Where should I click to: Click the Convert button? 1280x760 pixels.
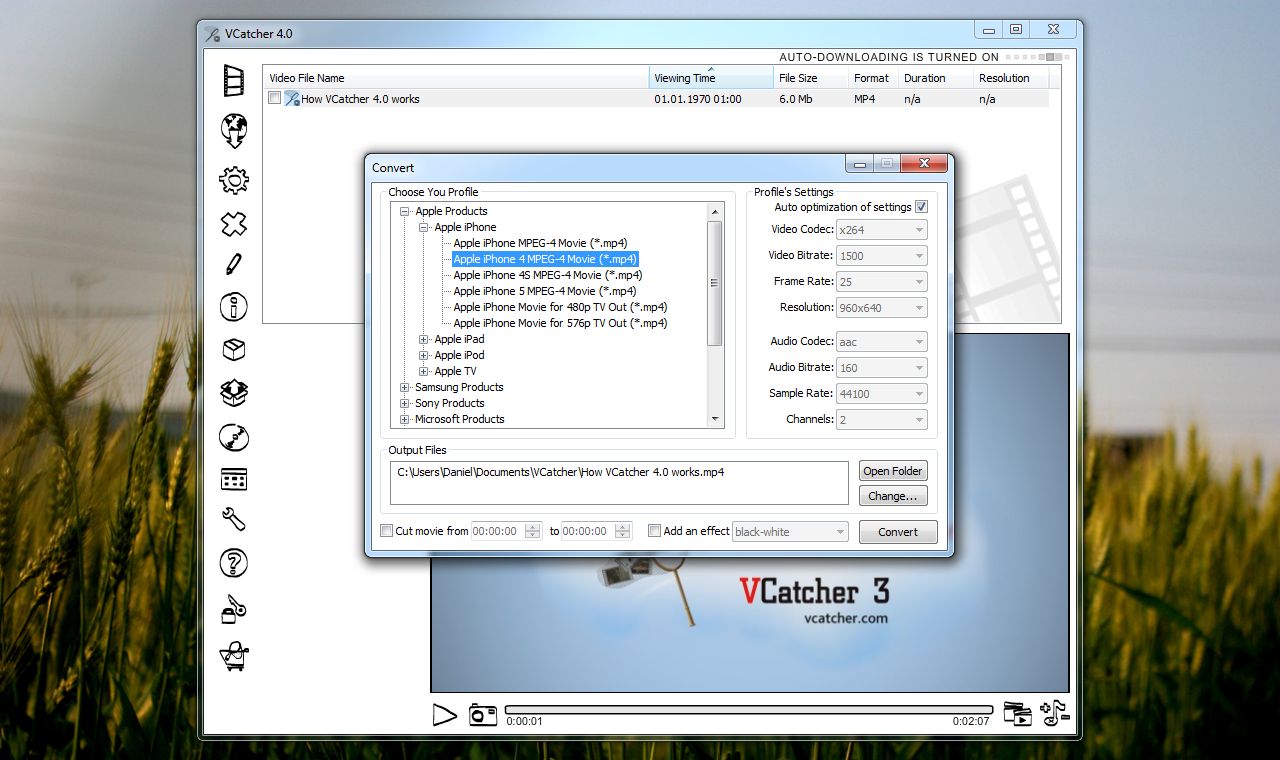click(898, 532)
